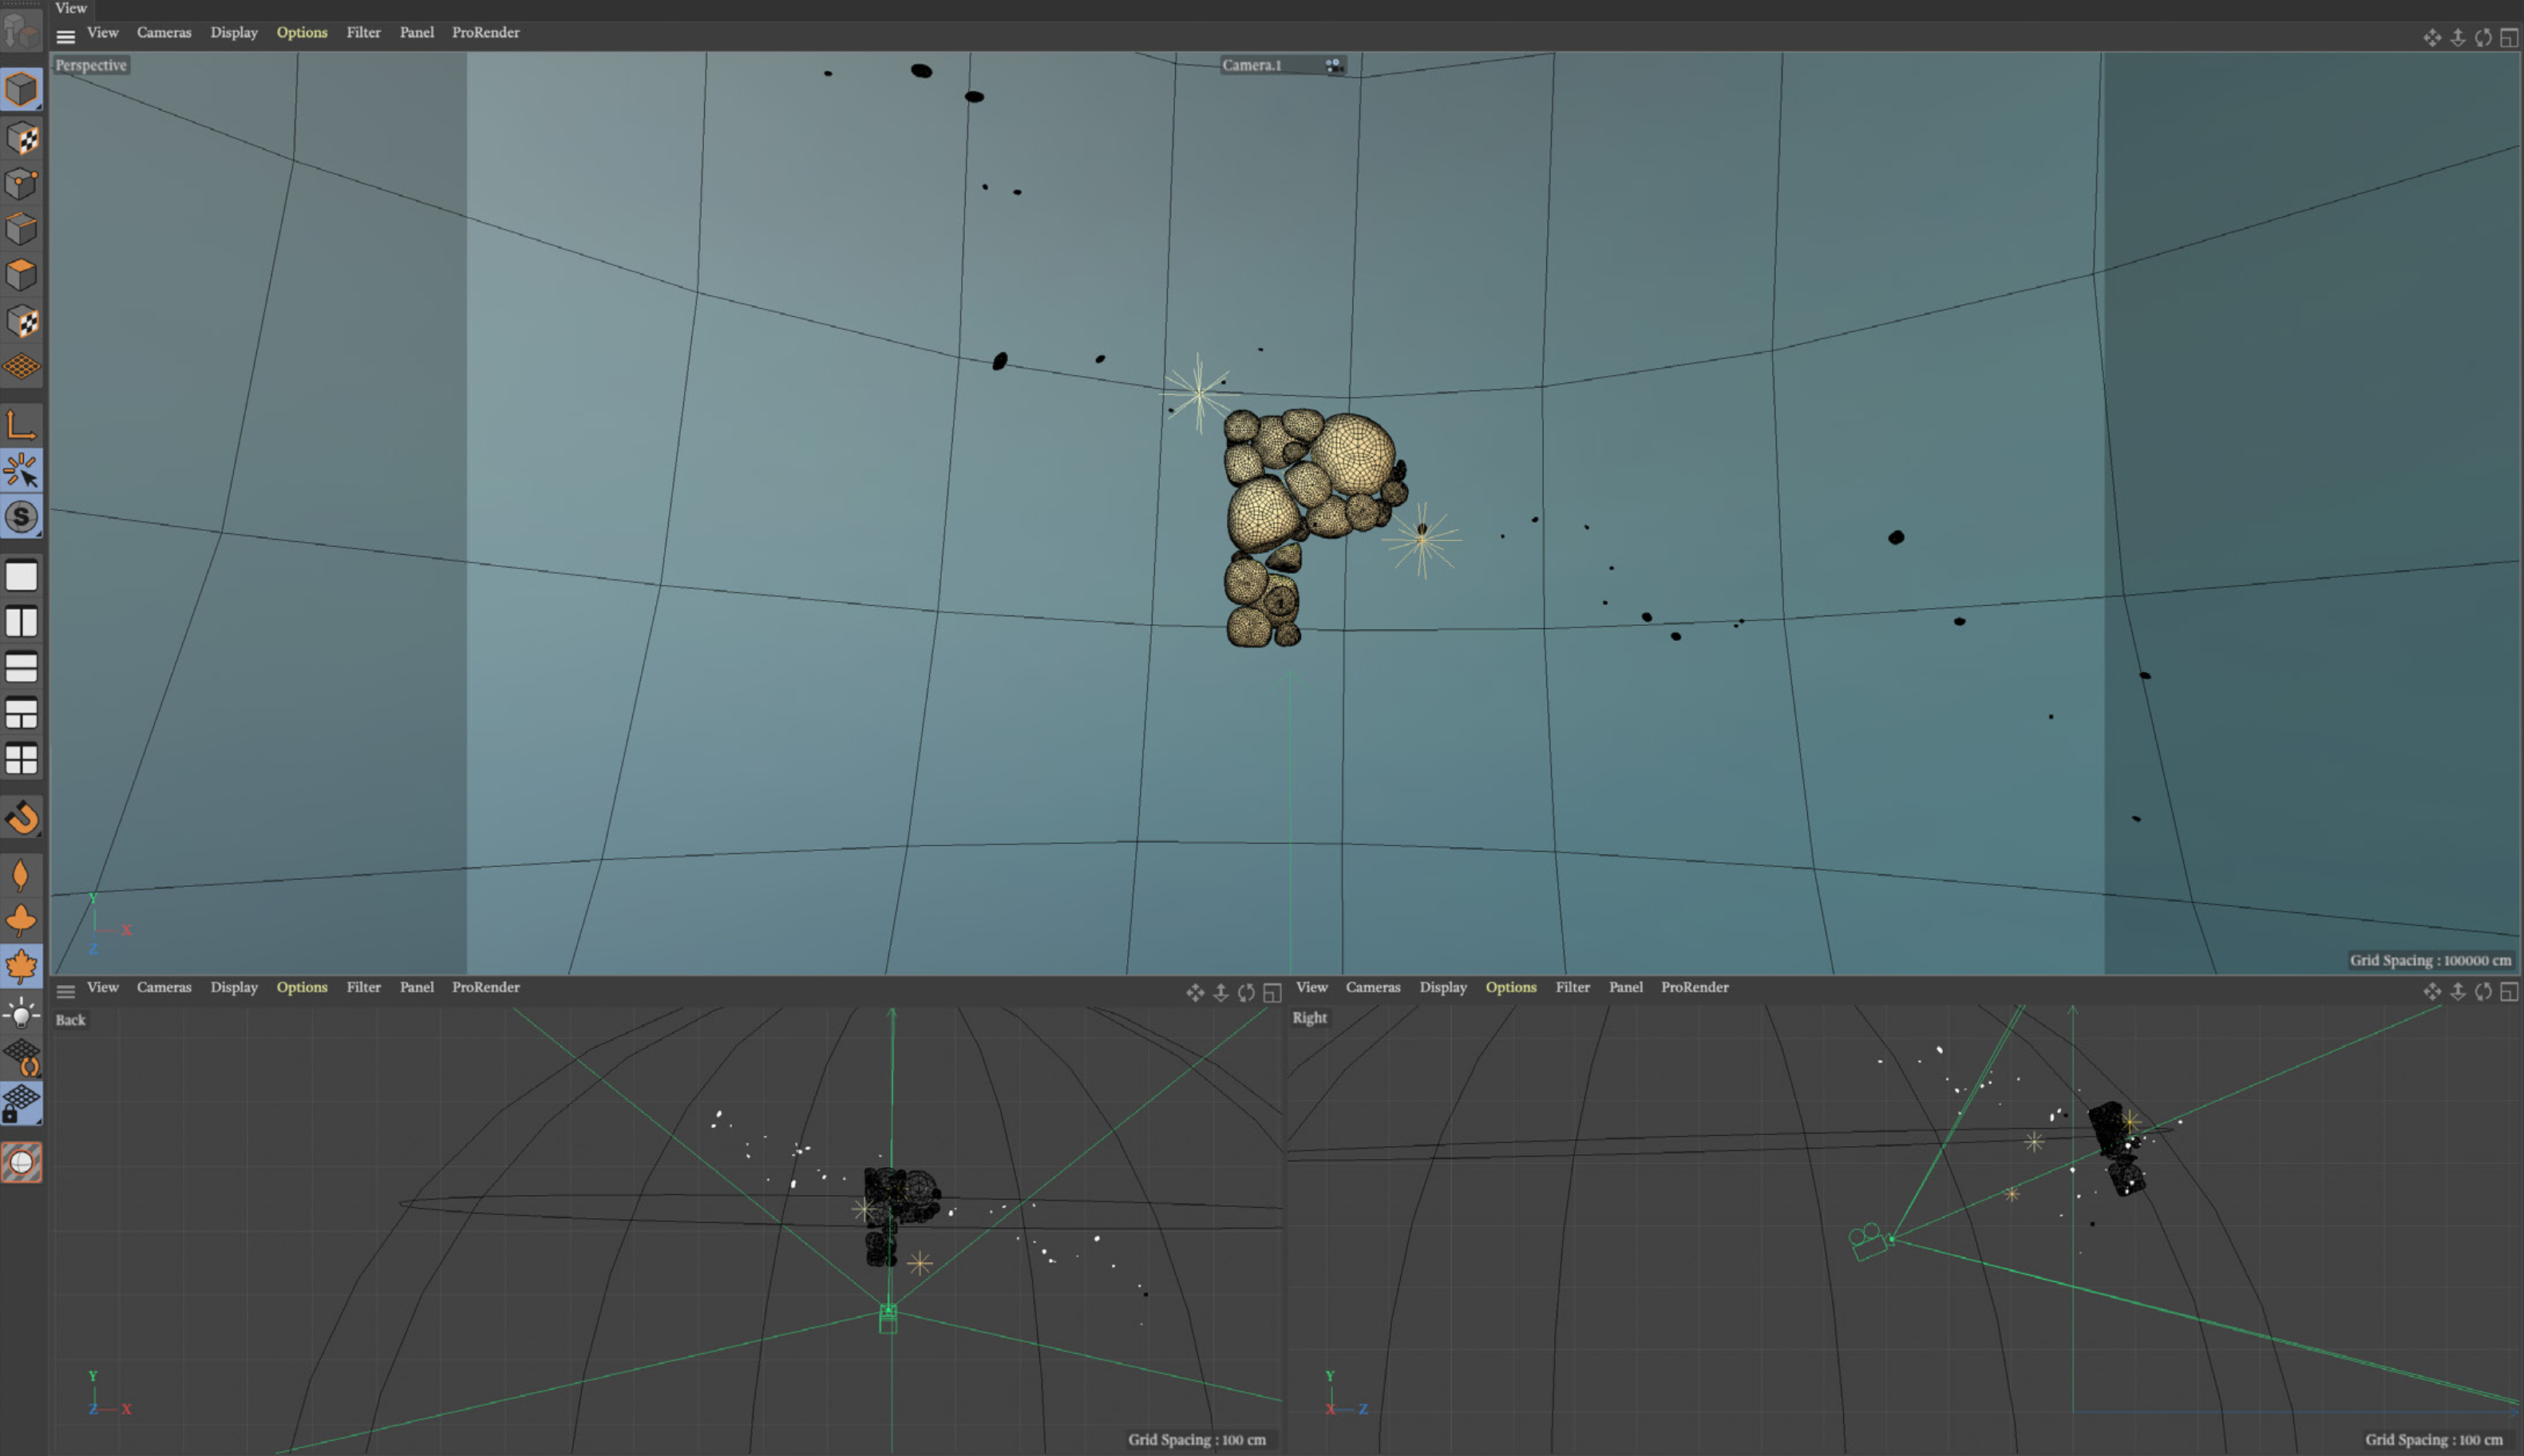Toggle Tweak mode cursor icon

tap(21, 470)
